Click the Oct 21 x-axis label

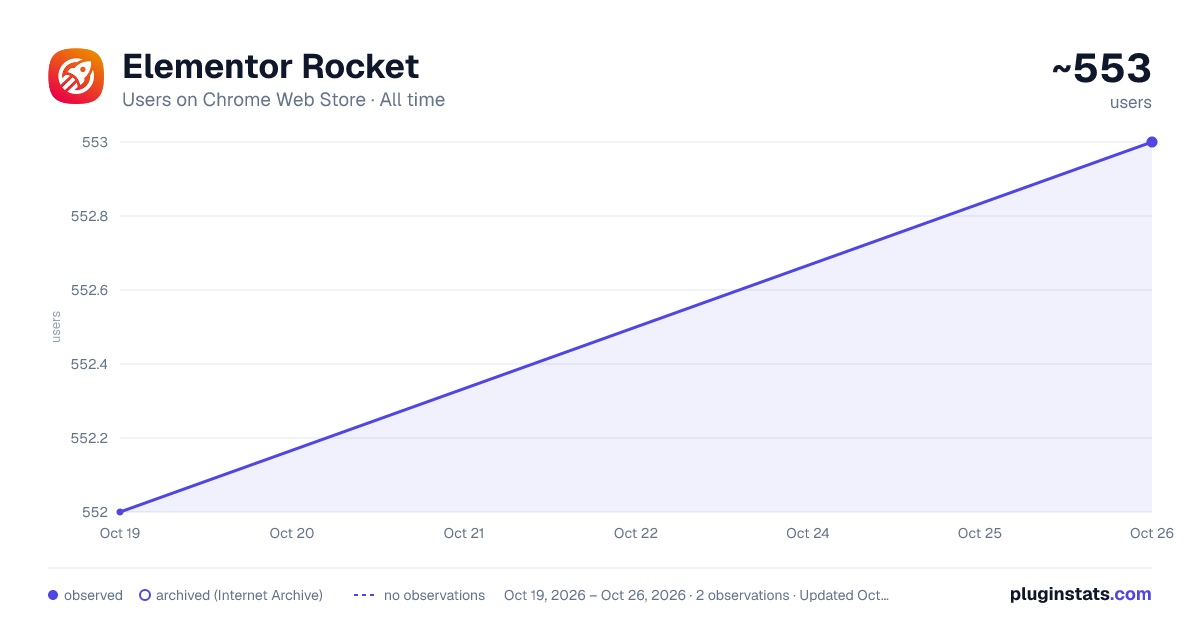pyautogui.click(x=464, y=533)
